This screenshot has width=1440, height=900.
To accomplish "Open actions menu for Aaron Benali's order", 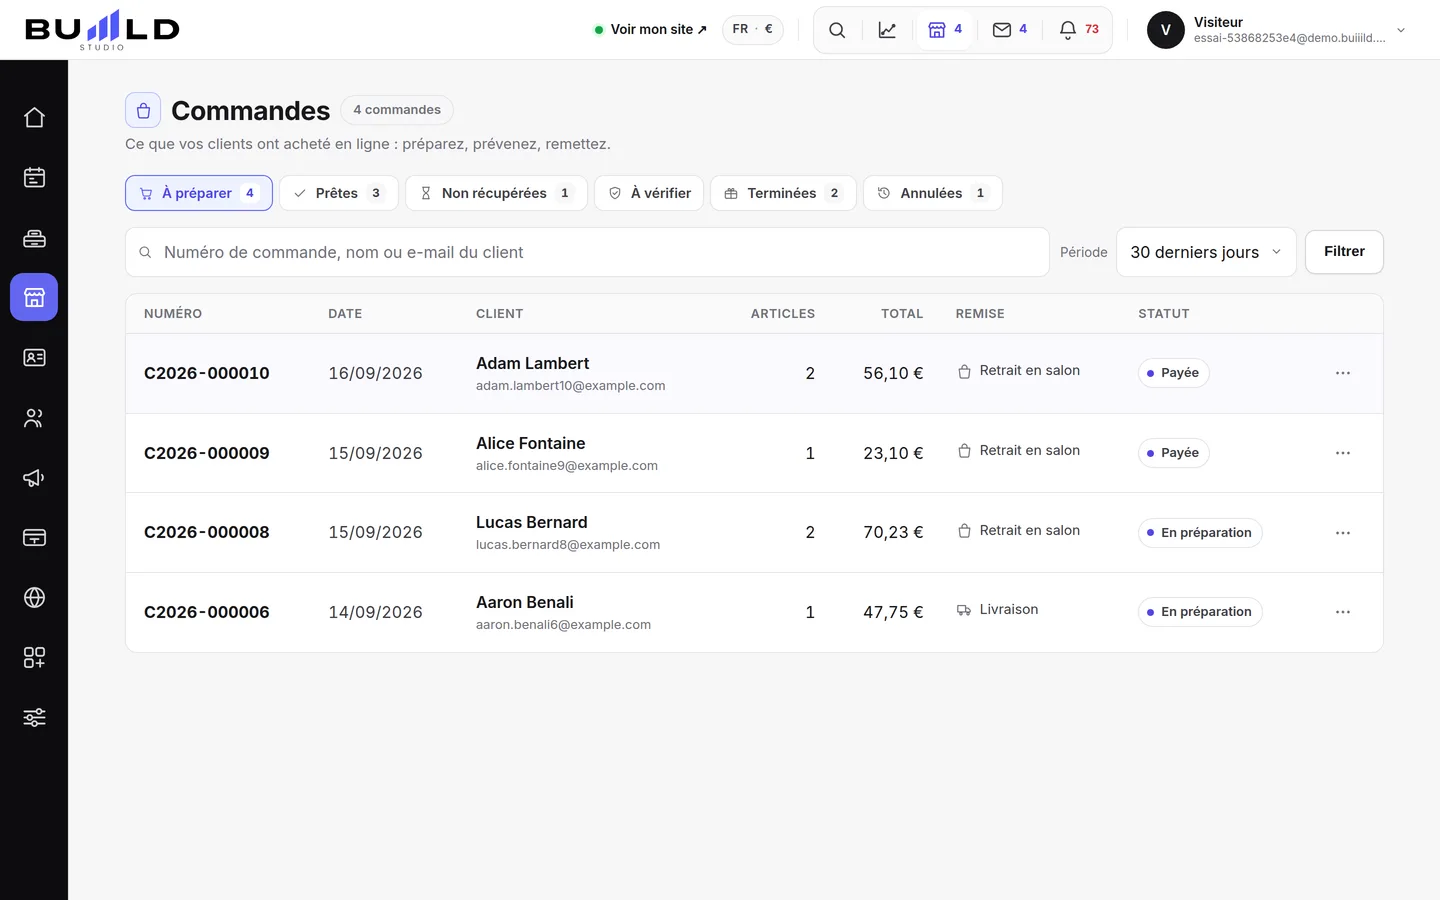I will [1343, 612].
